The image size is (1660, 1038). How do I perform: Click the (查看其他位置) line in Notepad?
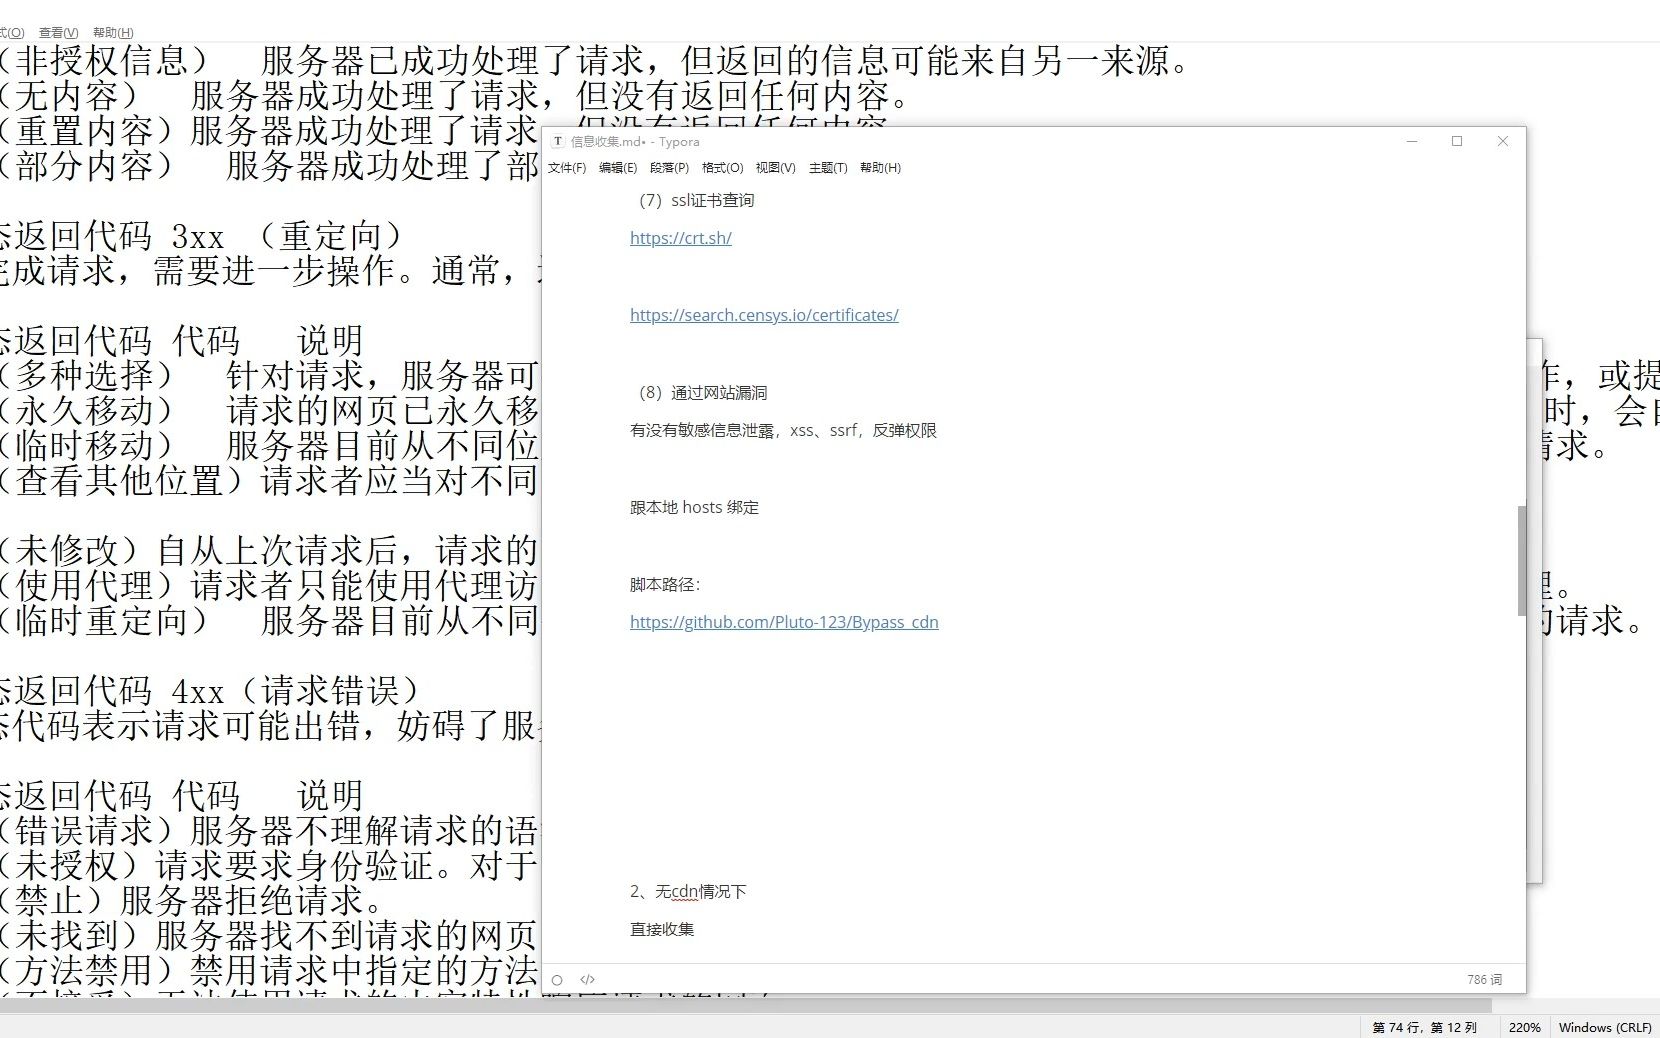pyautogui.click(x=270, y=481)
